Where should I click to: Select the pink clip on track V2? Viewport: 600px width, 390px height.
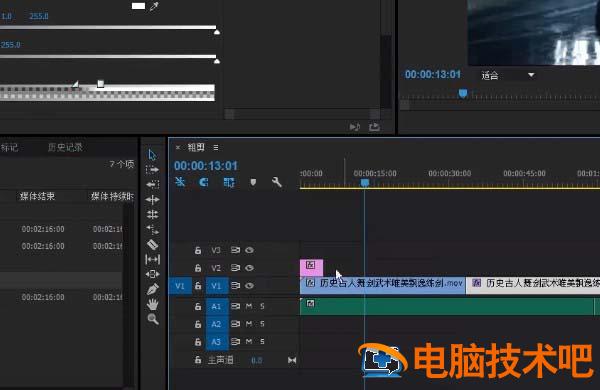coord(311,268)
